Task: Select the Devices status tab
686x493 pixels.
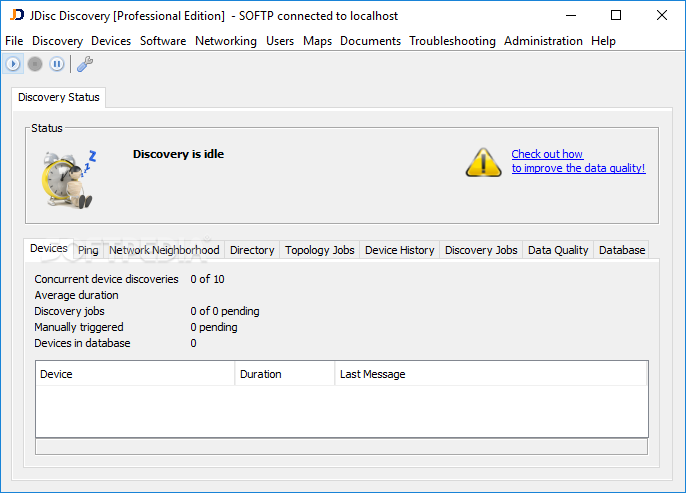Action: pyautogui.click(x=49, y=248)
